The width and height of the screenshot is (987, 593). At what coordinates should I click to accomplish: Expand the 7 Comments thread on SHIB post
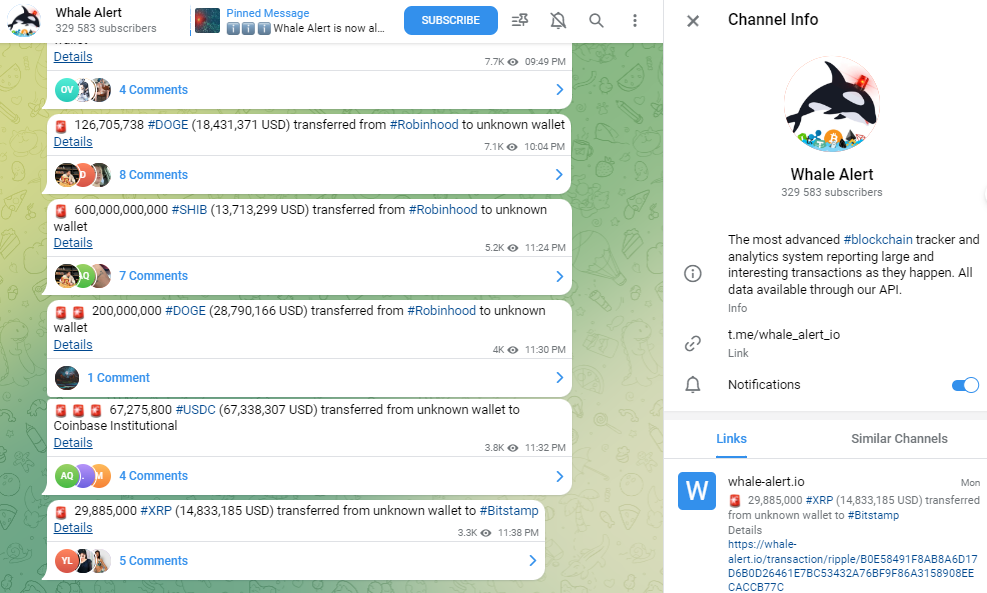(558, 276)
